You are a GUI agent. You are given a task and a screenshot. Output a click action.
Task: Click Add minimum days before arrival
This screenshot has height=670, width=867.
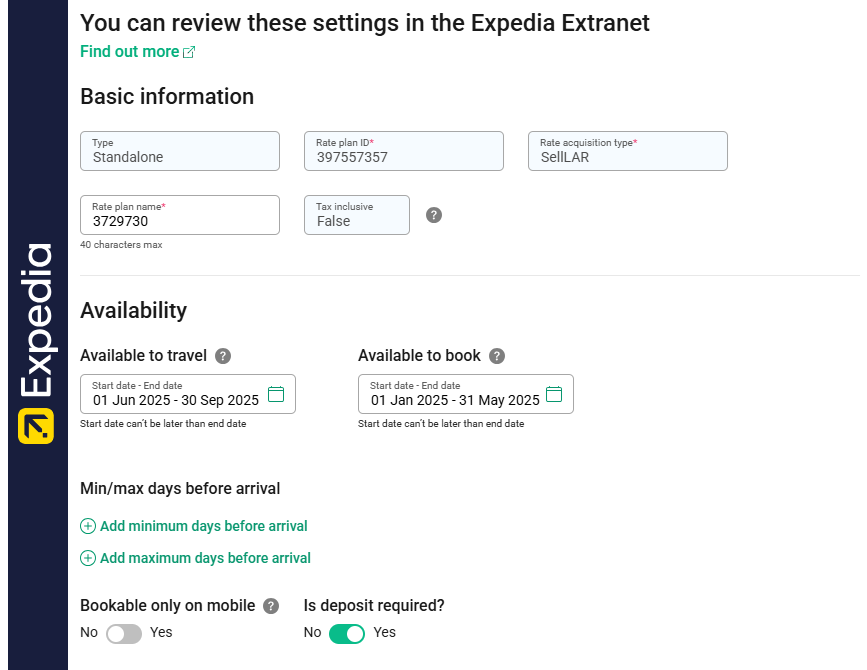(203, 526)
